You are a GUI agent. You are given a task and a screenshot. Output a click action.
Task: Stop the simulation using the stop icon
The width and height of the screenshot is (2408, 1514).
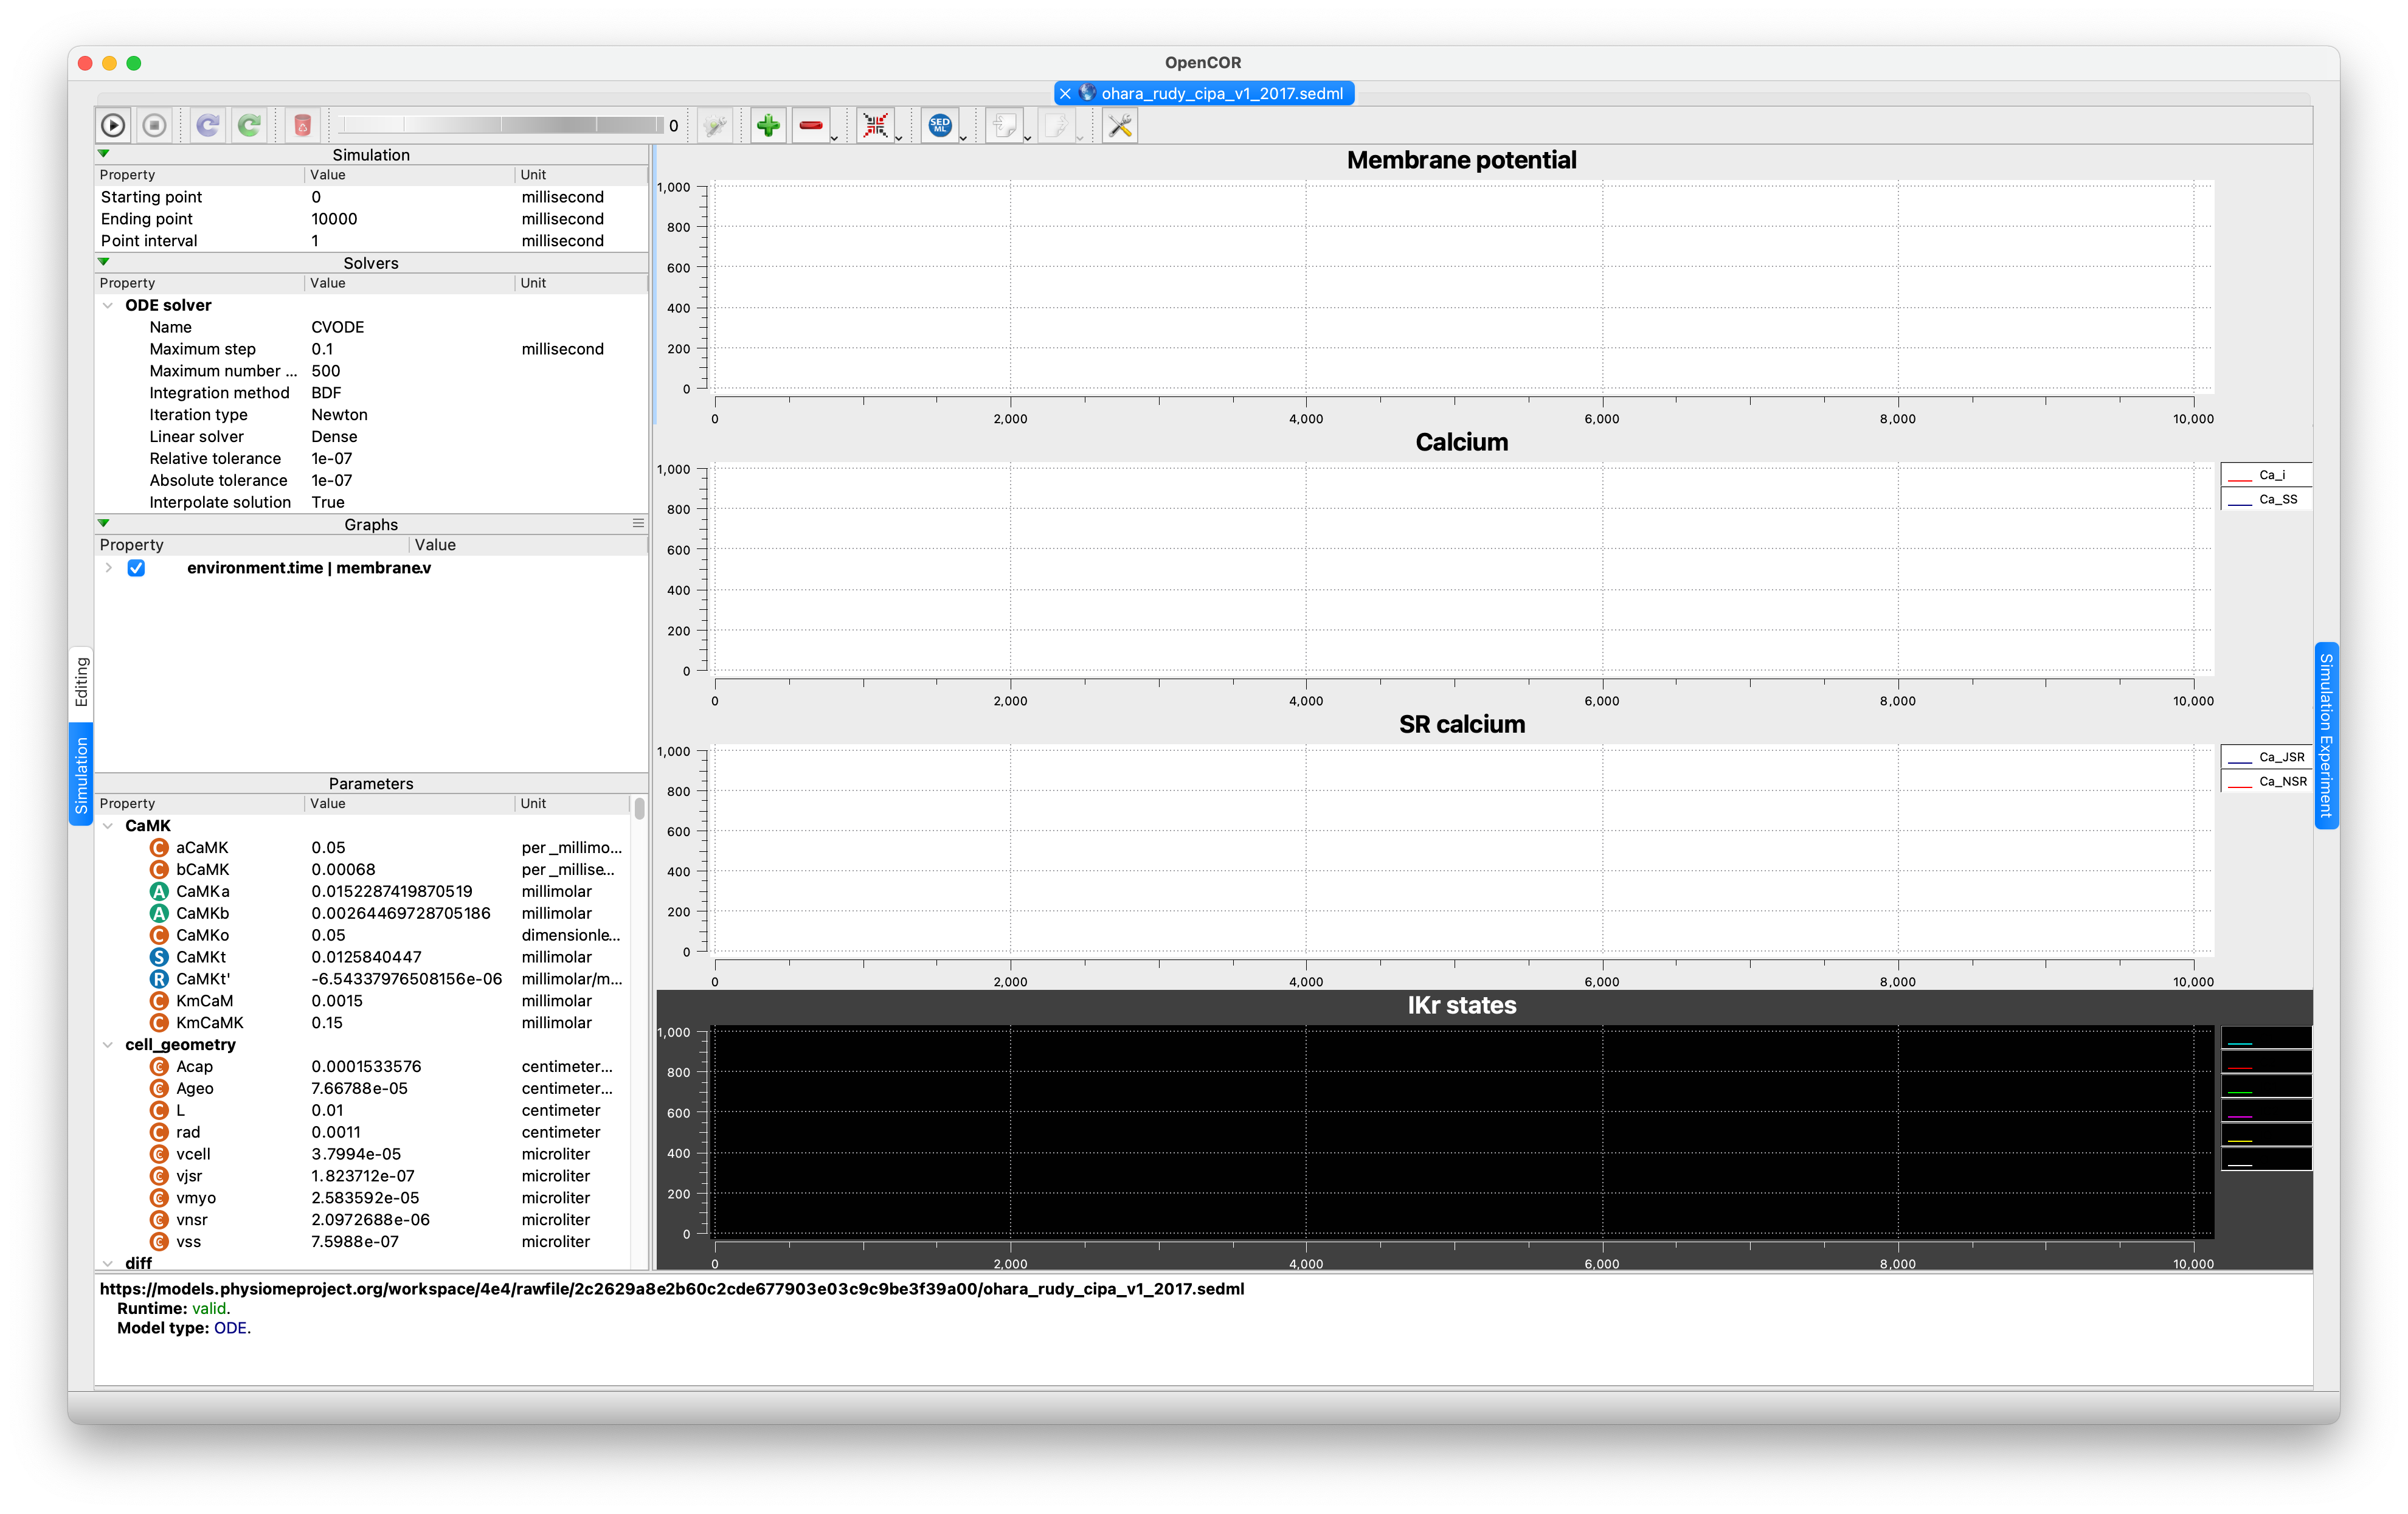tap(154, 125)
